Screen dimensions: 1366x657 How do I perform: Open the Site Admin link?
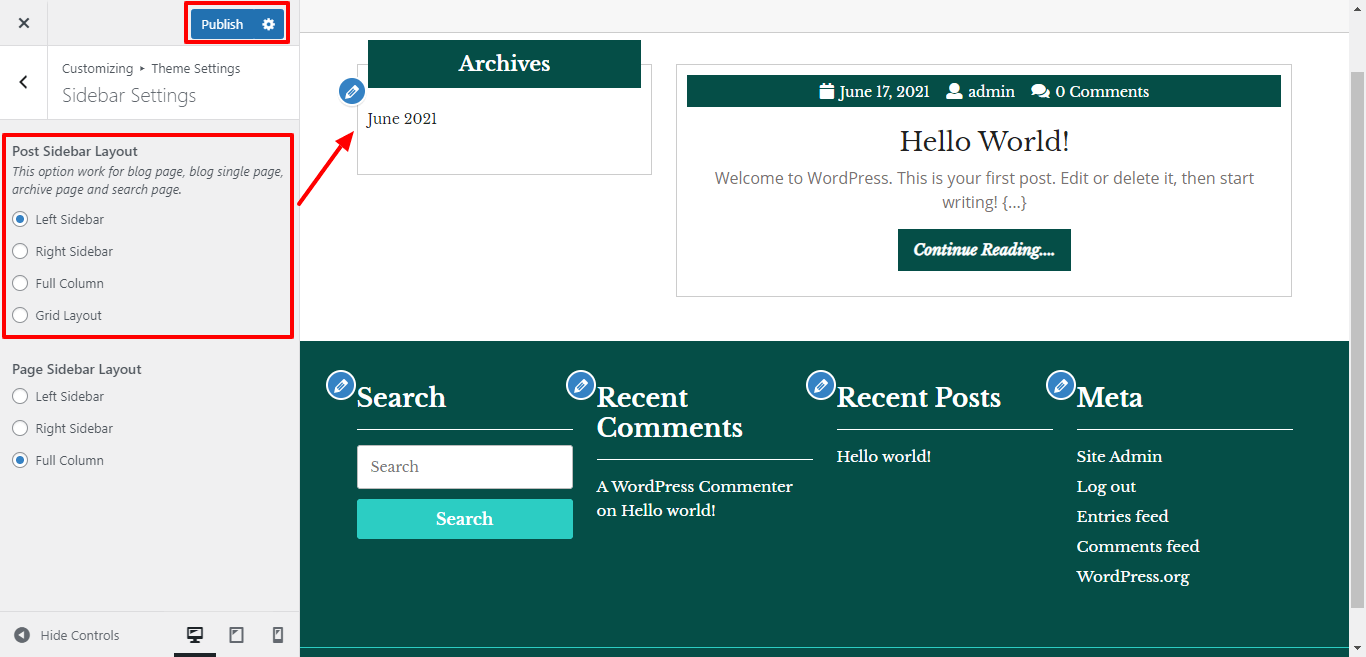1119,457
